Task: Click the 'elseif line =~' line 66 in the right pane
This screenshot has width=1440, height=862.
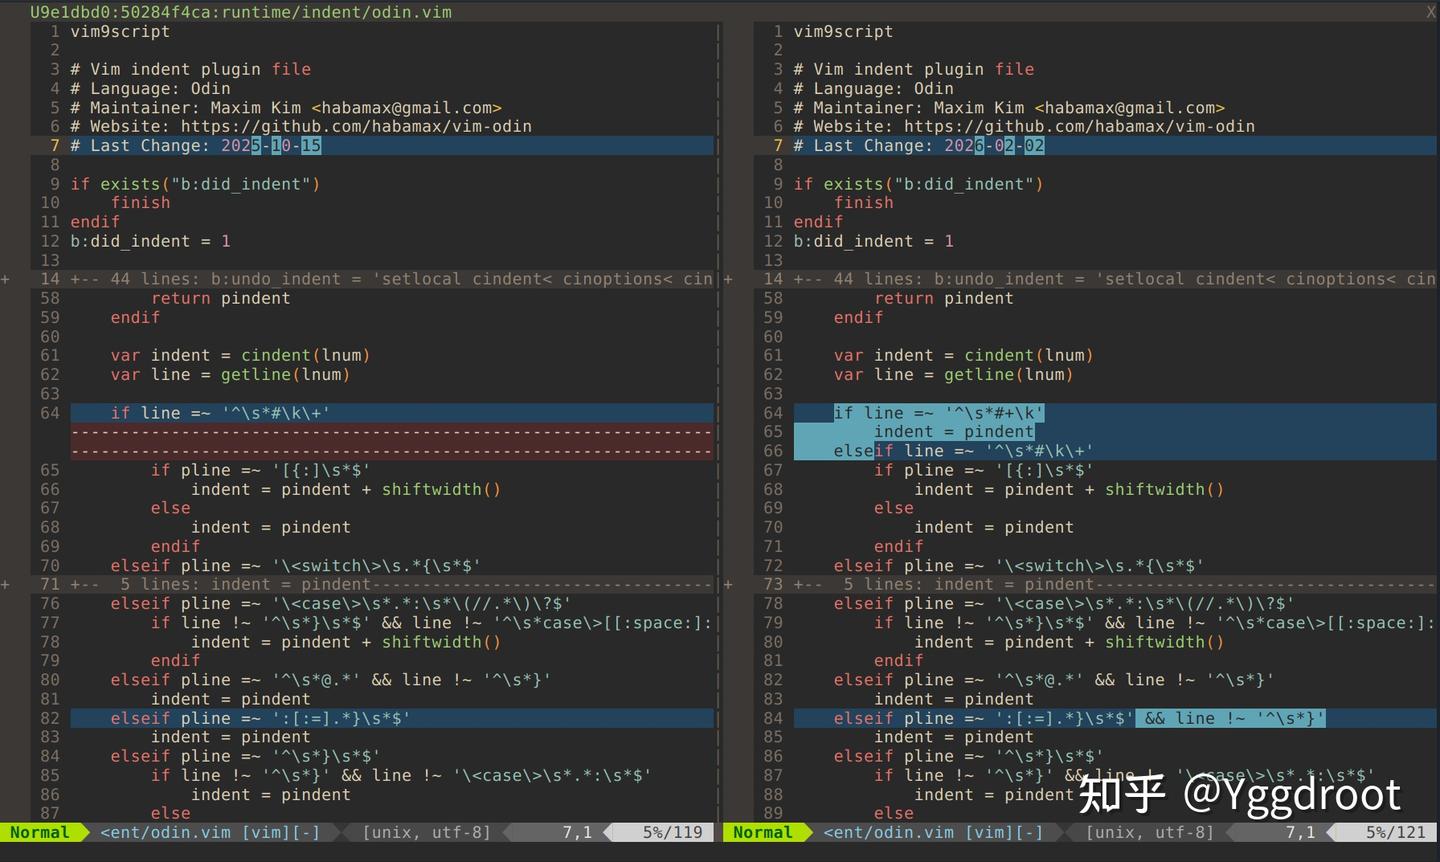Action: tap(1115, 451)
